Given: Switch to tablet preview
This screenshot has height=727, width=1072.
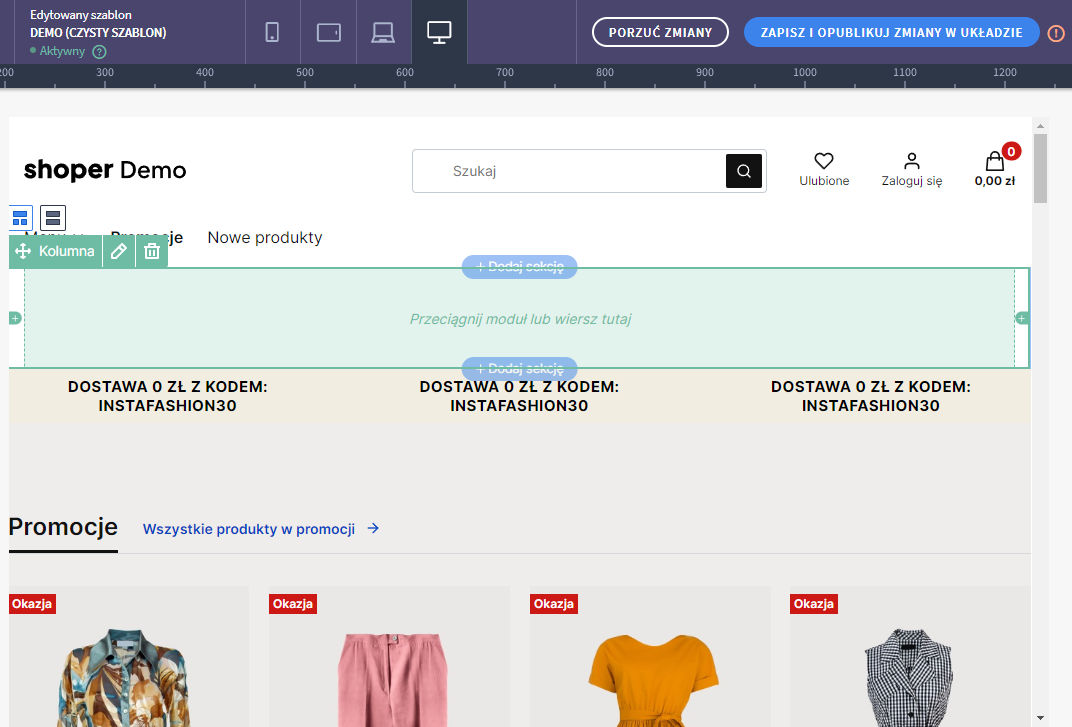Looking at the screenshot, I should point(329,32).
